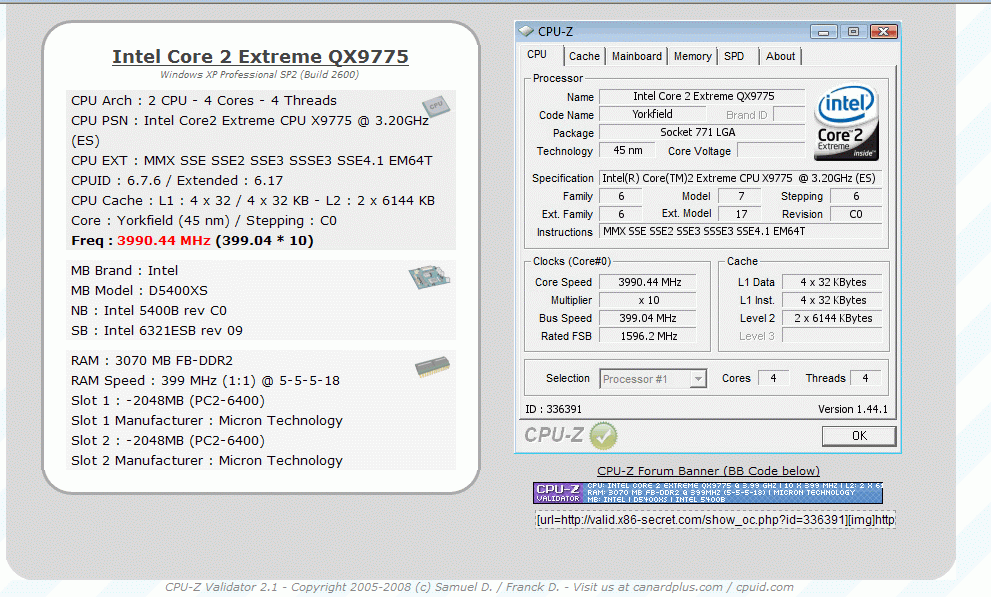Viewport: 991px width, 597px height.
Task: Click the L1 Data 4 x 32 KBytes value
Action: tap(832, 282)
